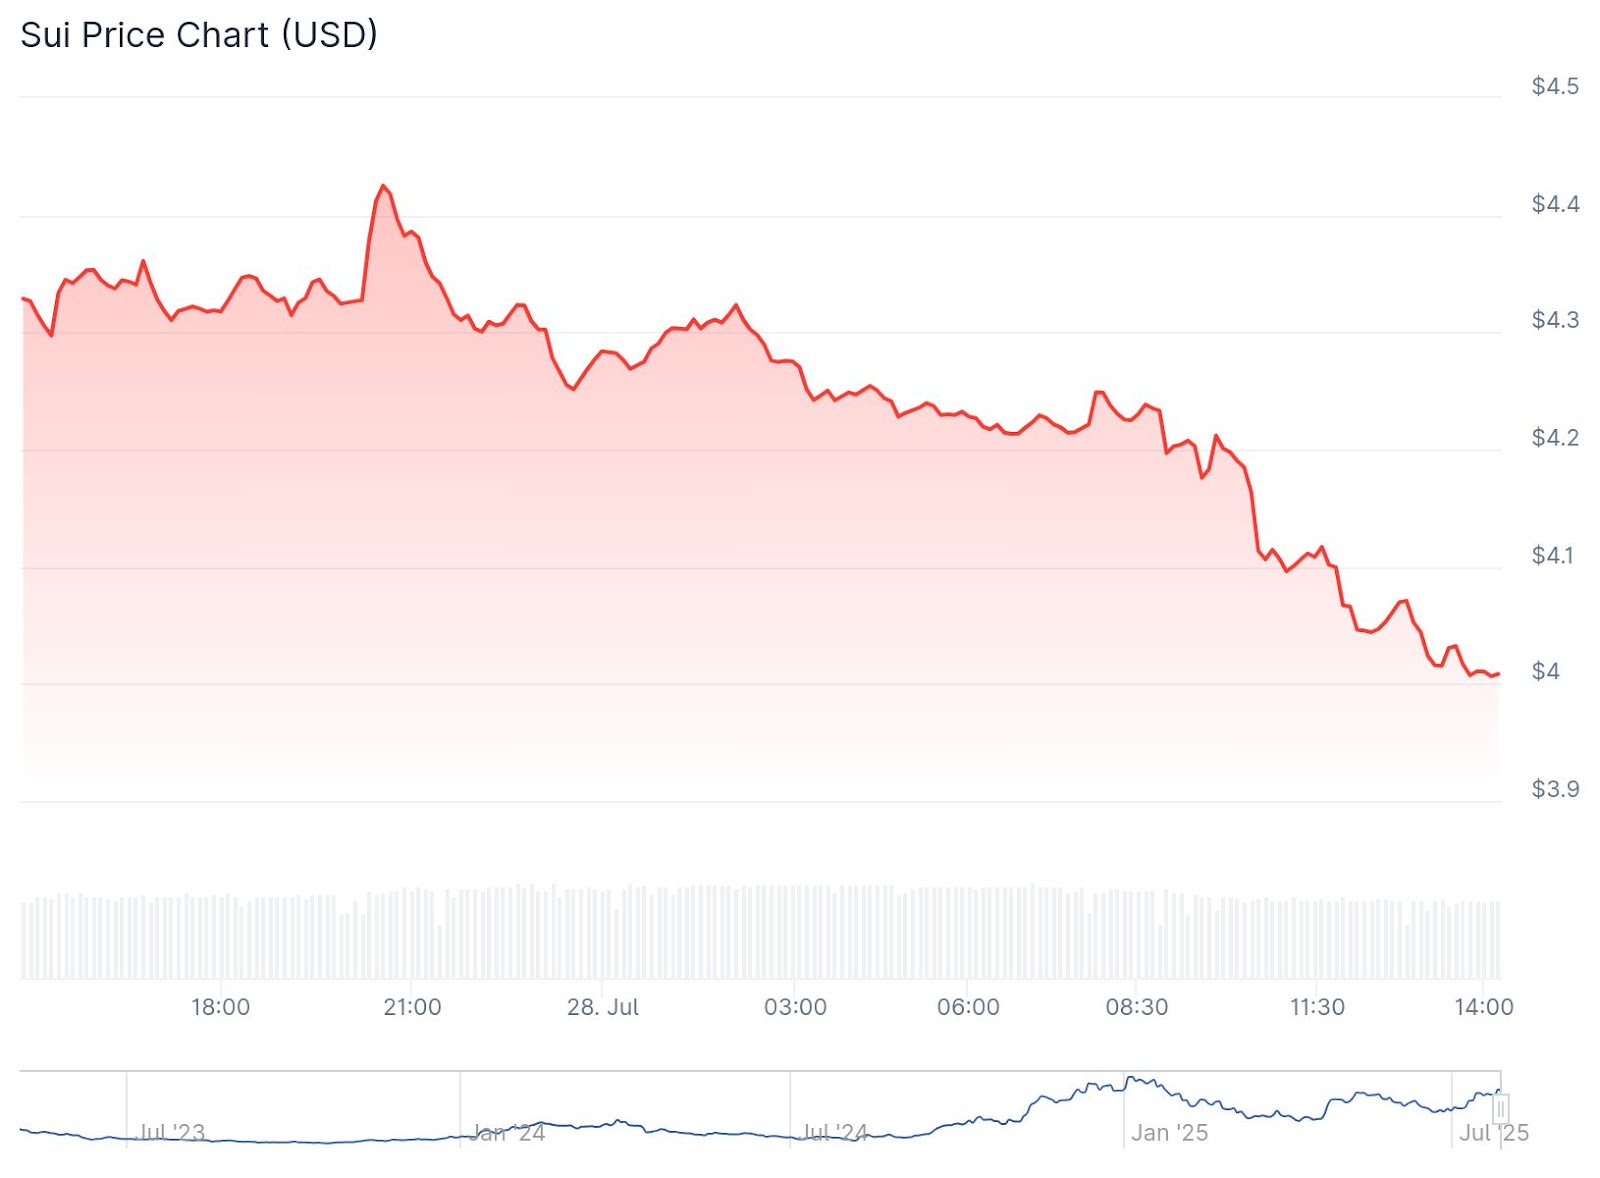Screen dimensions: 1600x1178
Task: Select the 08:30 time axis label
Action: click(x=1136, y=1007)
